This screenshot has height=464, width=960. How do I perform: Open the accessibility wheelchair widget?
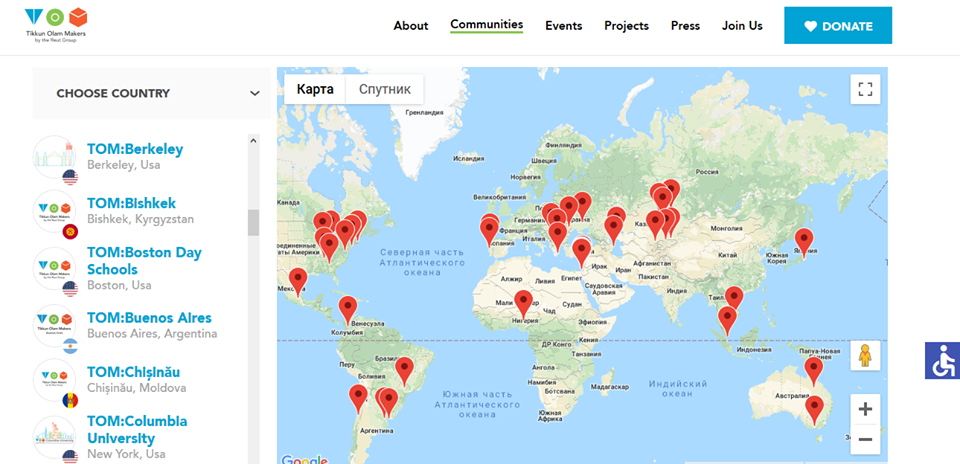(x=942, y=361)
